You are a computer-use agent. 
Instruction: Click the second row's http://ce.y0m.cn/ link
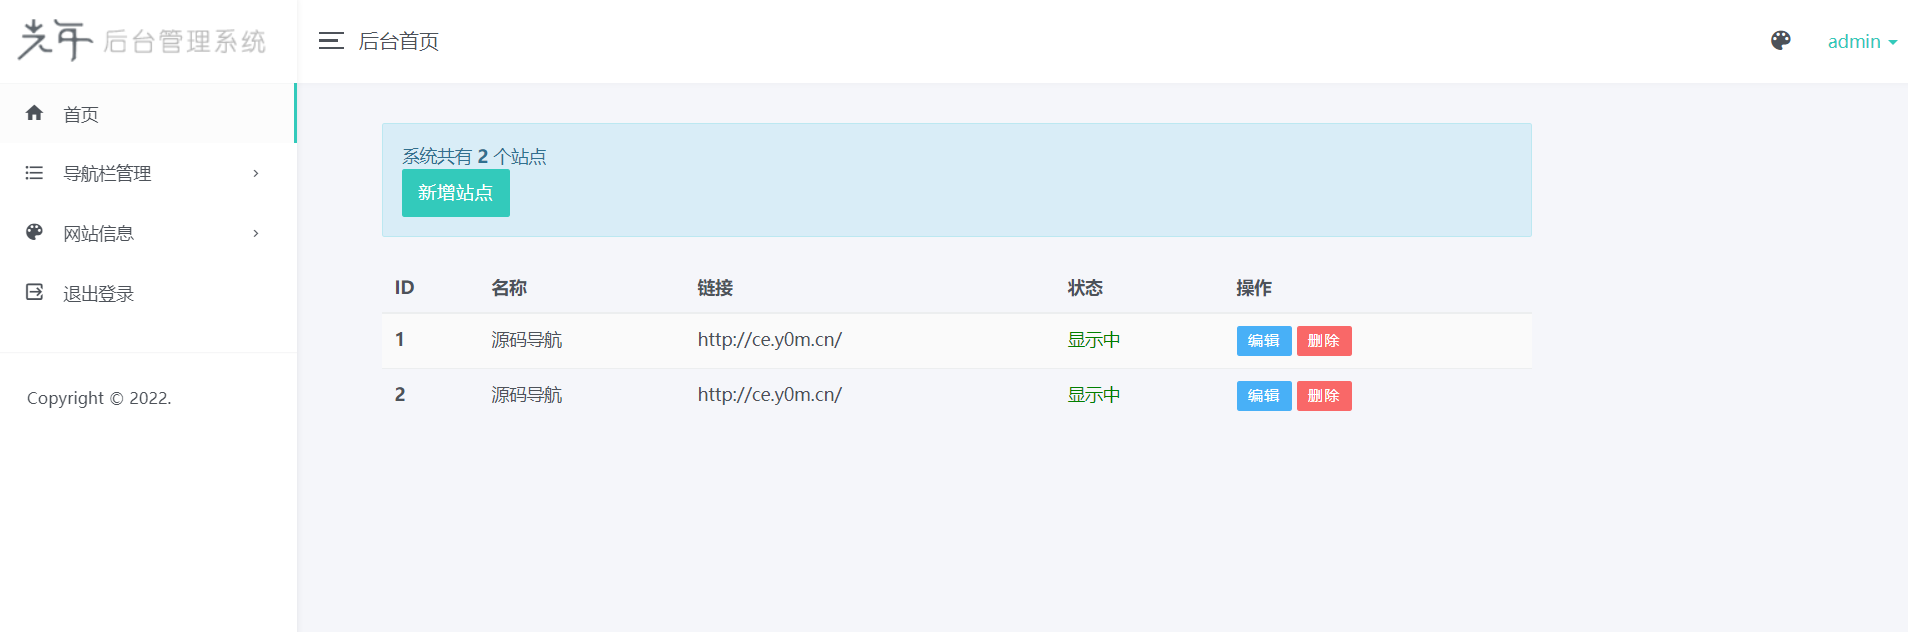(769, 395)
